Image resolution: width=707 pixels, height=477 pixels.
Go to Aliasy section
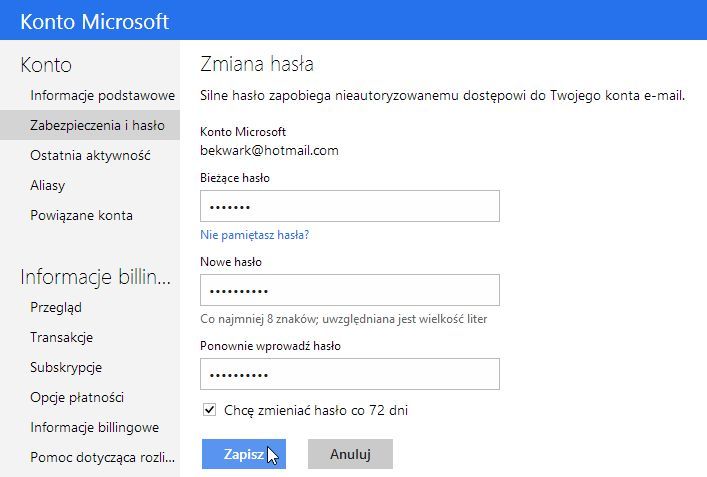click(50, 185)
